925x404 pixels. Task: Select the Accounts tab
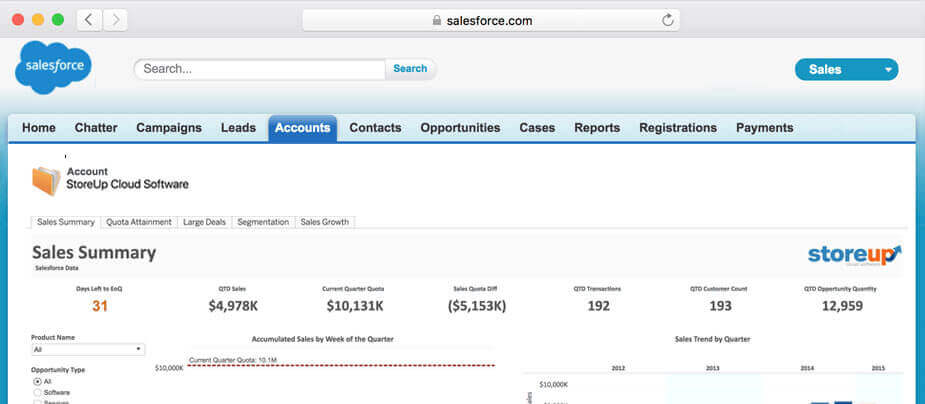coord(303,128)
